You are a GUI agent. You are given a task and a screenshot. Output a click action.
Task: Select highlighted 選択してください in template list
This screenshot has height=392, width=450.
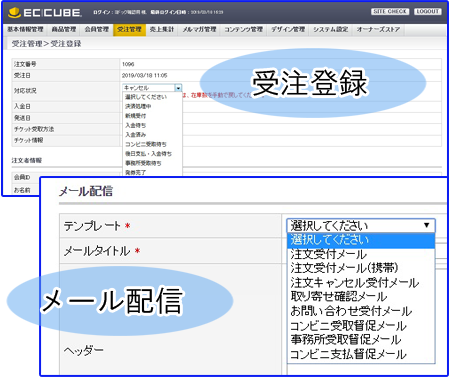point(361,240)
